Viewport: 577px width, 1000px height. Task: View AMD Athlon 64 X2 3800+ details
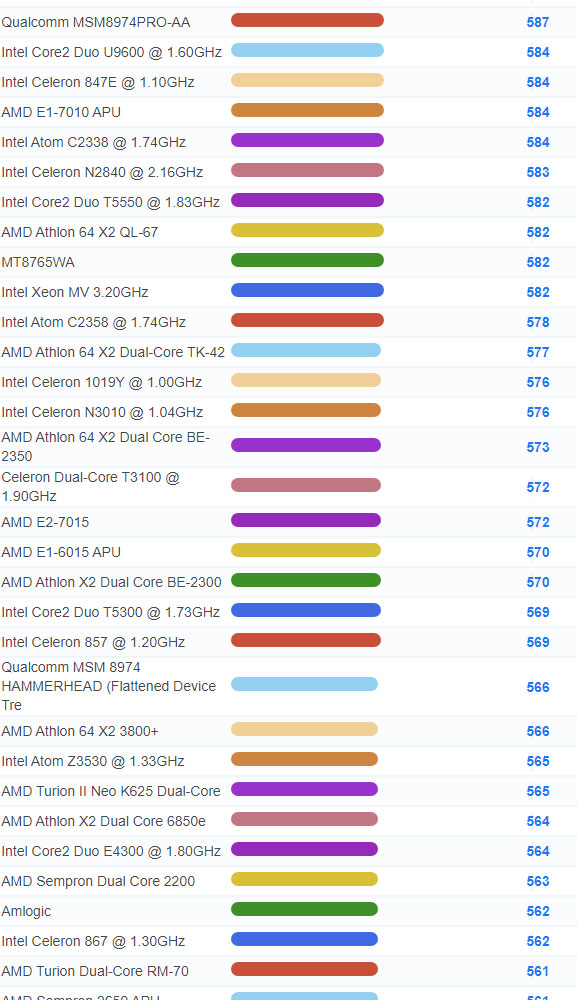click(x=80, y=732)
